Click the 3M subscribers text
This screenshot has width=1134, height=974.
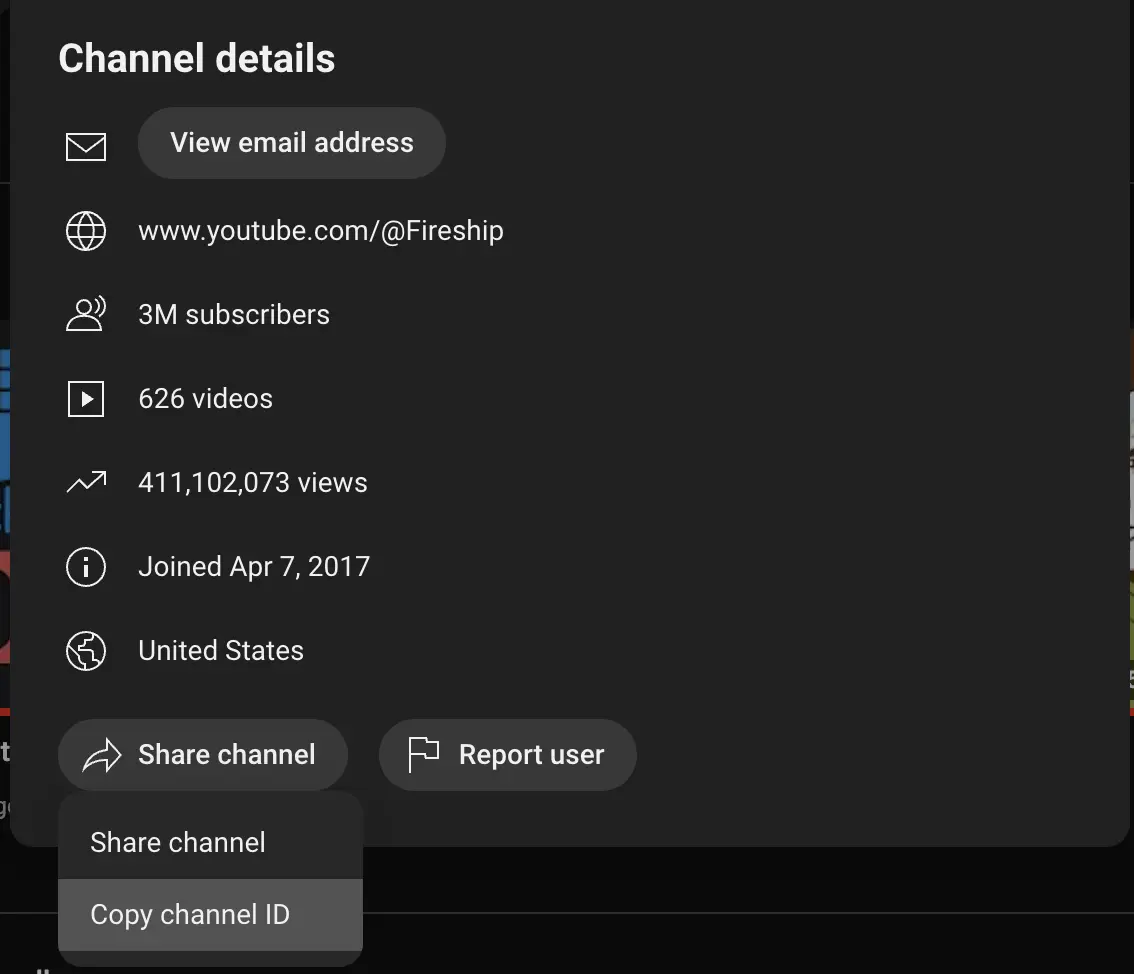pyautogui.click(x=234, y=315)
